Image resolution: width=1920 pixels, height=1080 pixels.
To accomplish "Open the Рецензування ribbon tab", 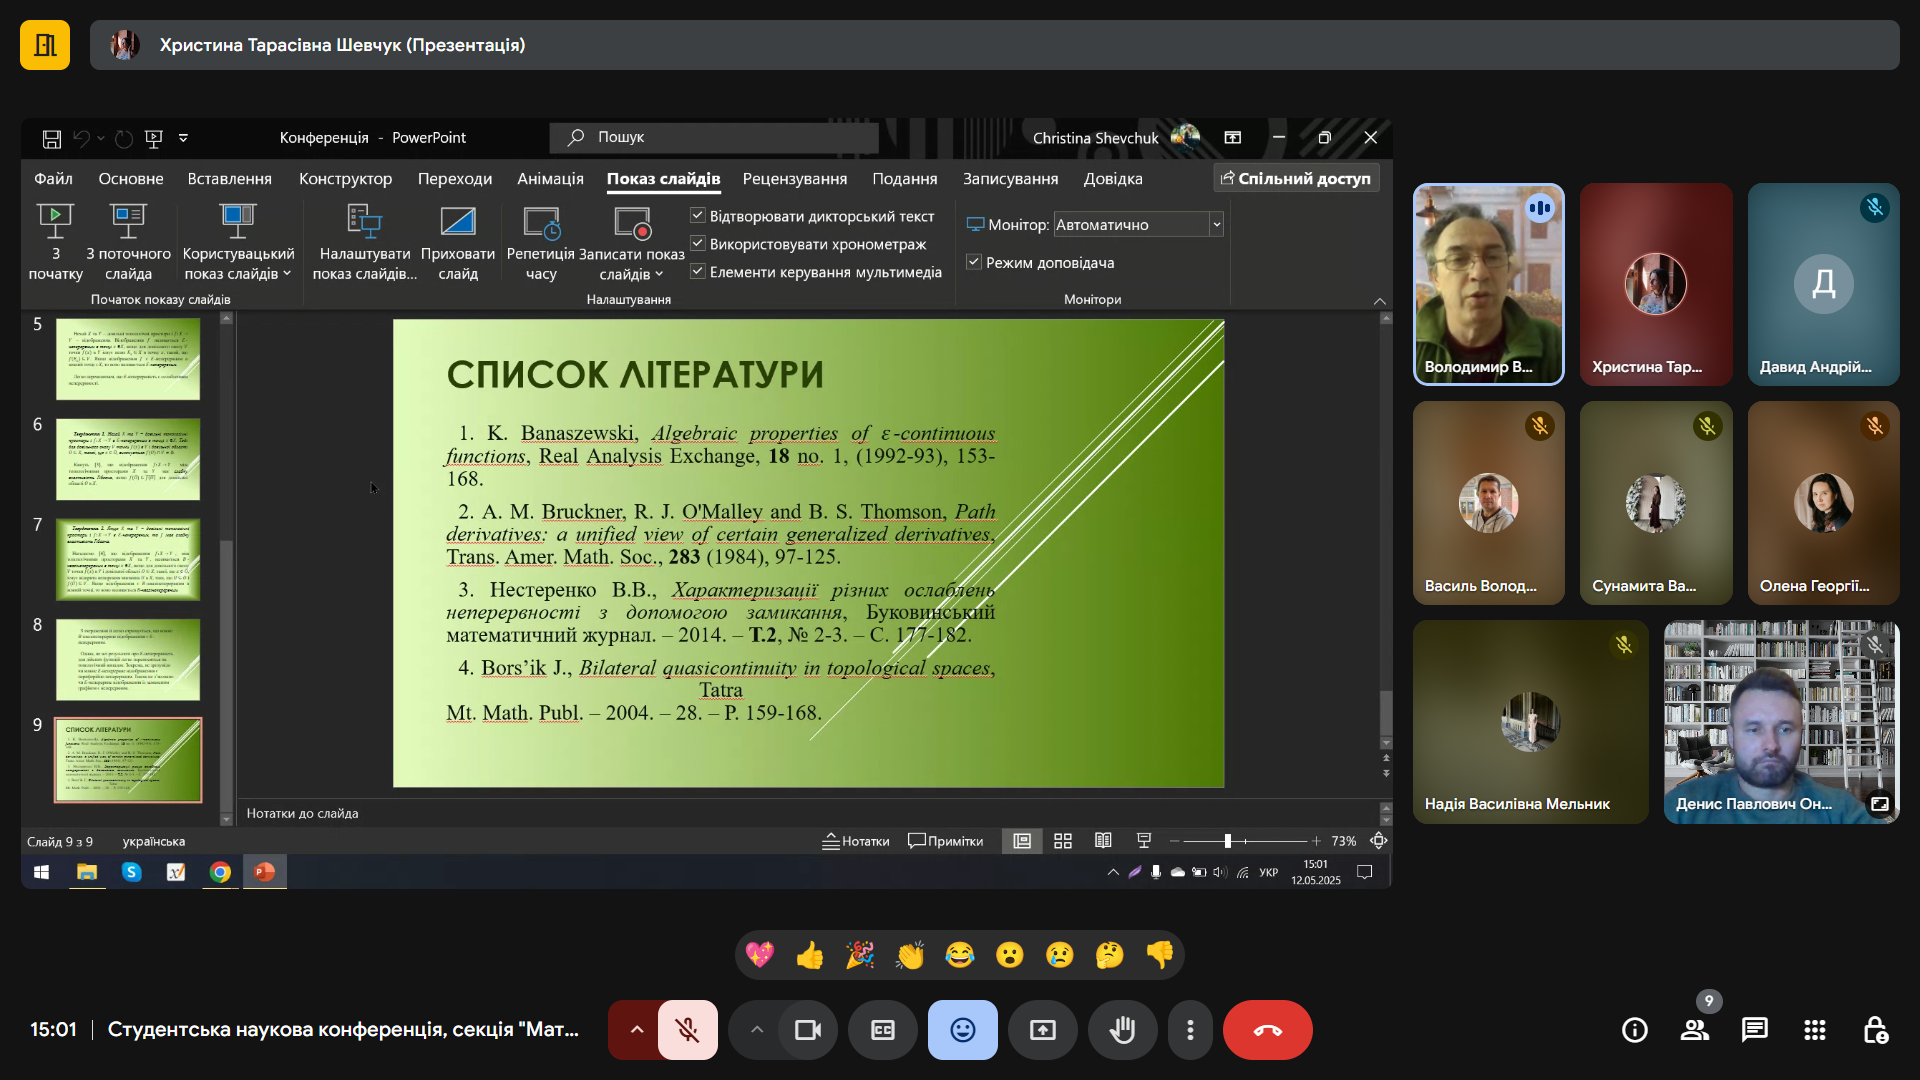I will point(794,179).
